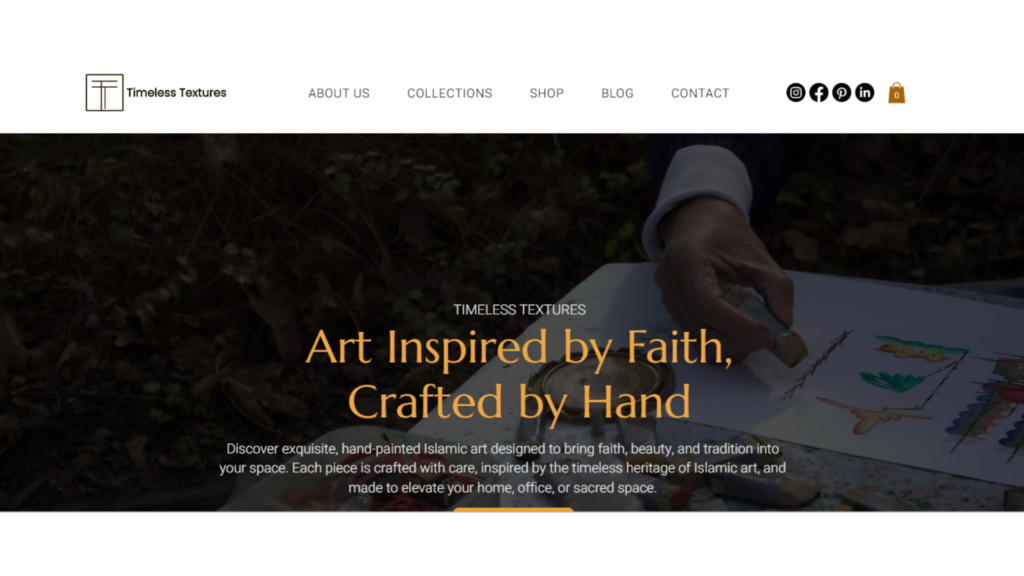Viewport: 1024px width, 576px height.
Task: Open the COLLECTIONS menu item
Action: click(x=450, y=93)
